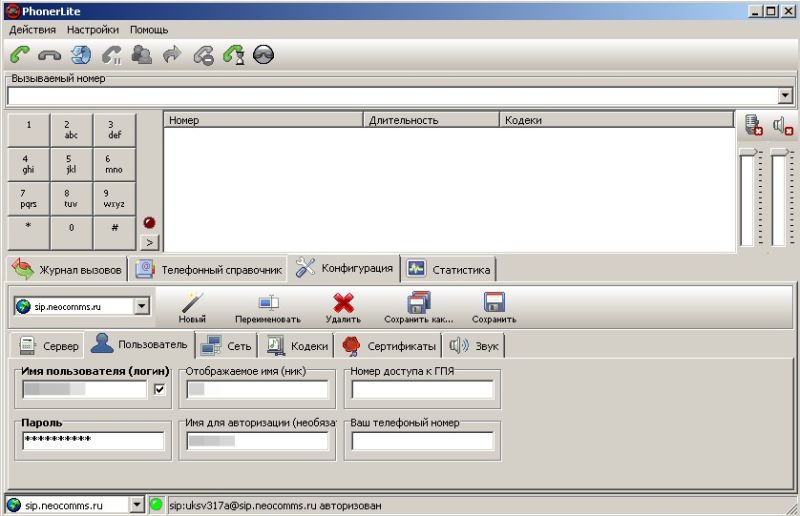Click the transfer call arrow icon
The width and height of the screenshot is (800, 516).
171,55
